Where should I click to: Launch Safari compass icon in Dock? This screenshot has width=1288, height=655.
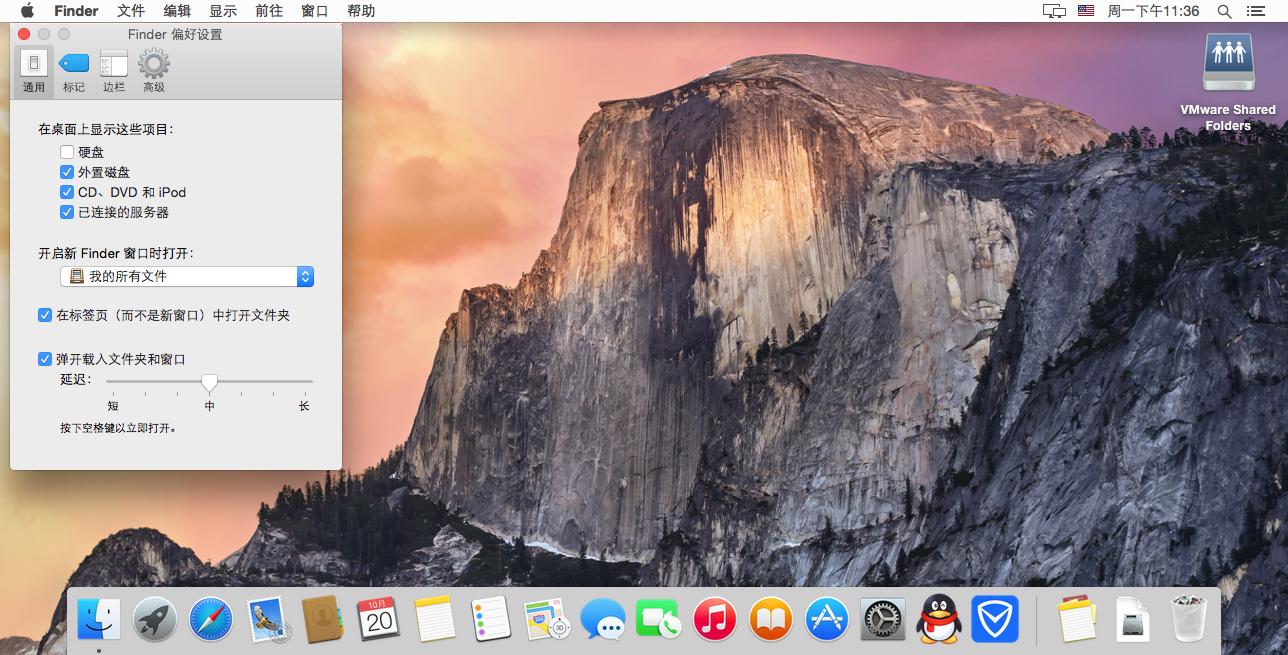pyautogui.click(x=211, y=620)
